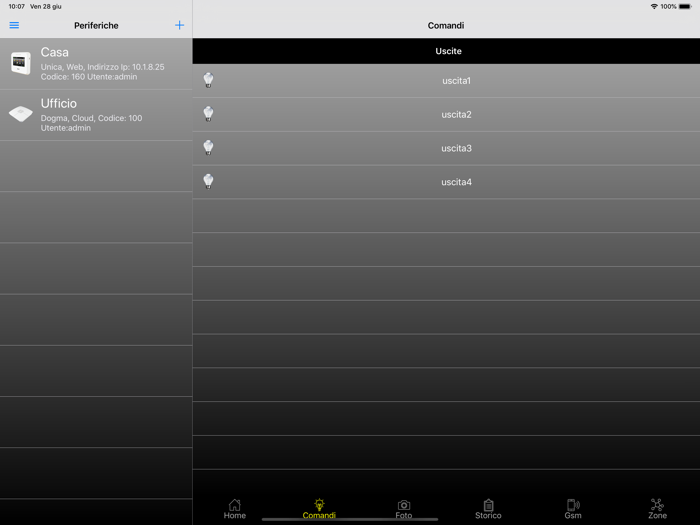Switch to the Home tab
This screenshot has width=700, height=525.
[234, 509]
